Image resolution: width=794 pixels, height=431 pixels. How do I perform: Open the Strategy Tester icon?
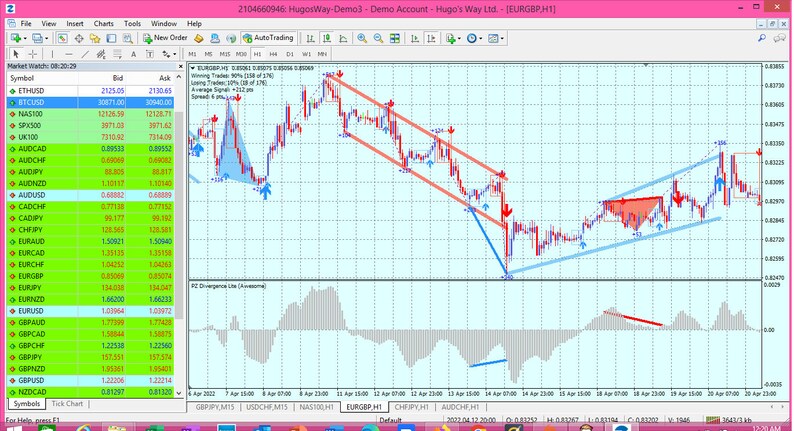tap(128, 38)
